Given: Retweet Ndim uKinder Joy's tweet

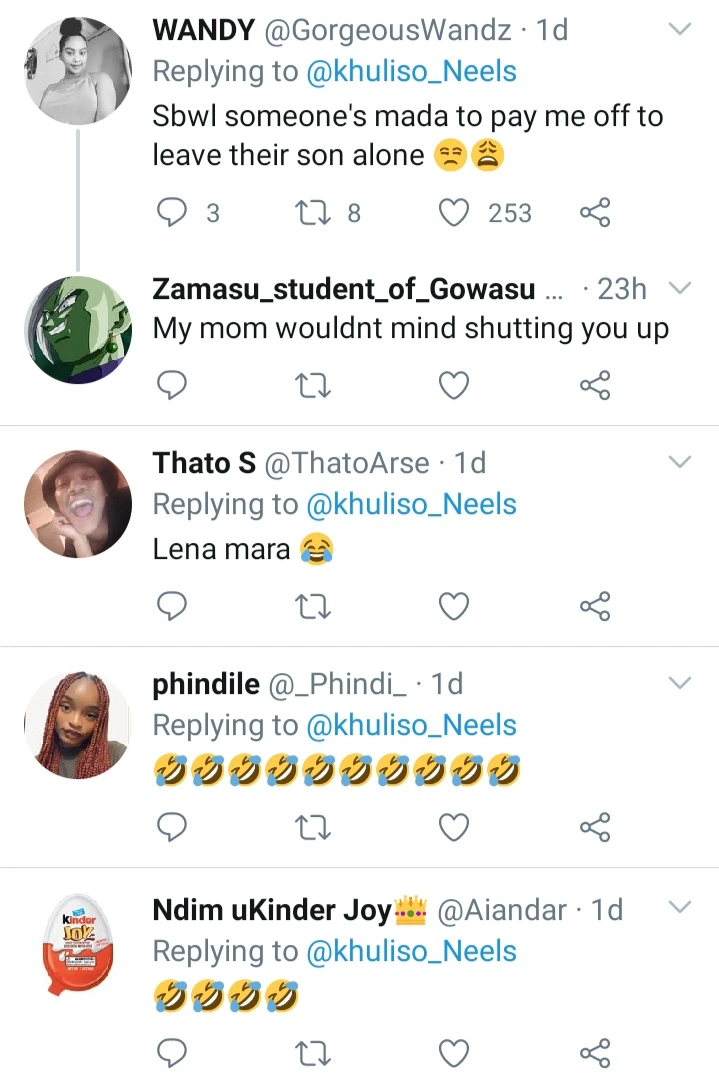Looking at the screenshot, I should pos(314,1052).
